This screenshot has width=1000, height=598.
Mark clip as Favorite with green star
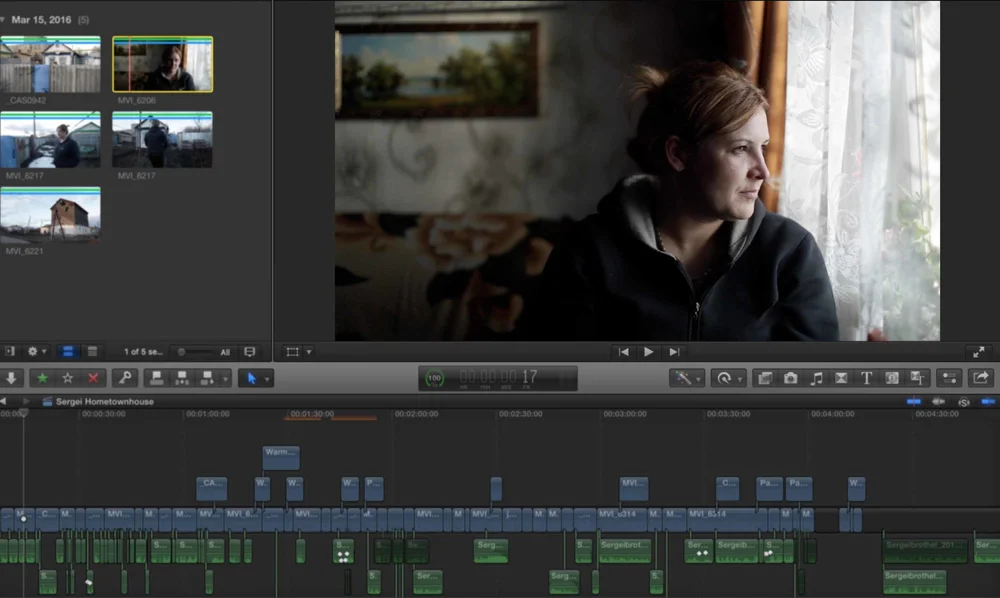point(42,378)
